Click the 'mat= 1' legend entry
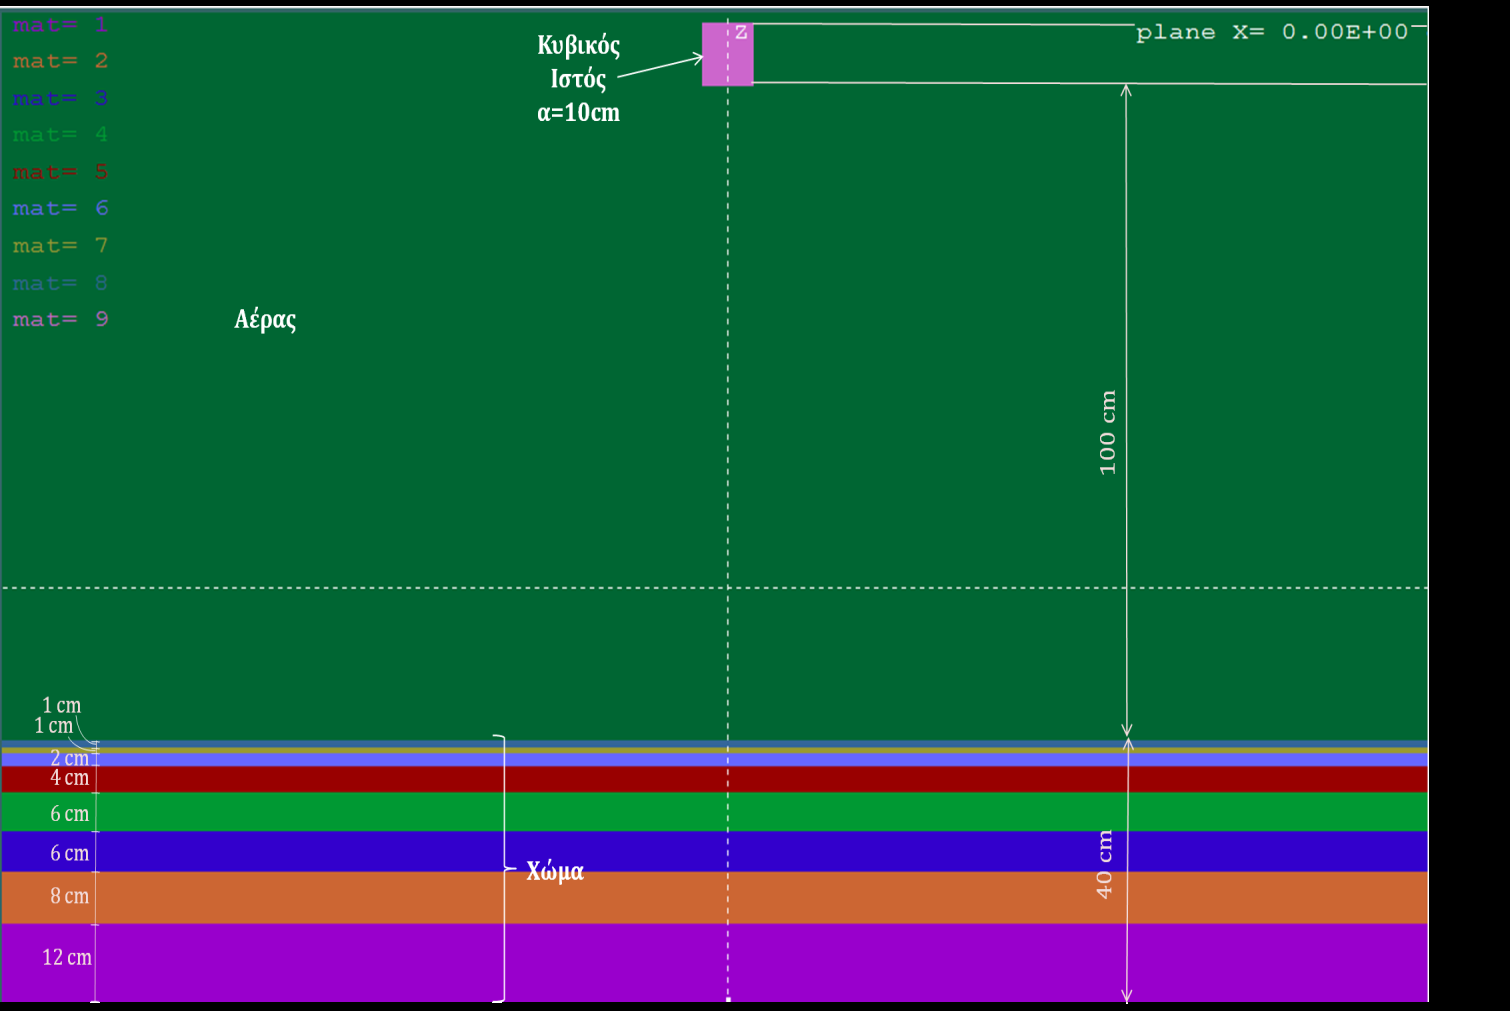This screenshot has width=1510, height=1011. click(60, 25)
